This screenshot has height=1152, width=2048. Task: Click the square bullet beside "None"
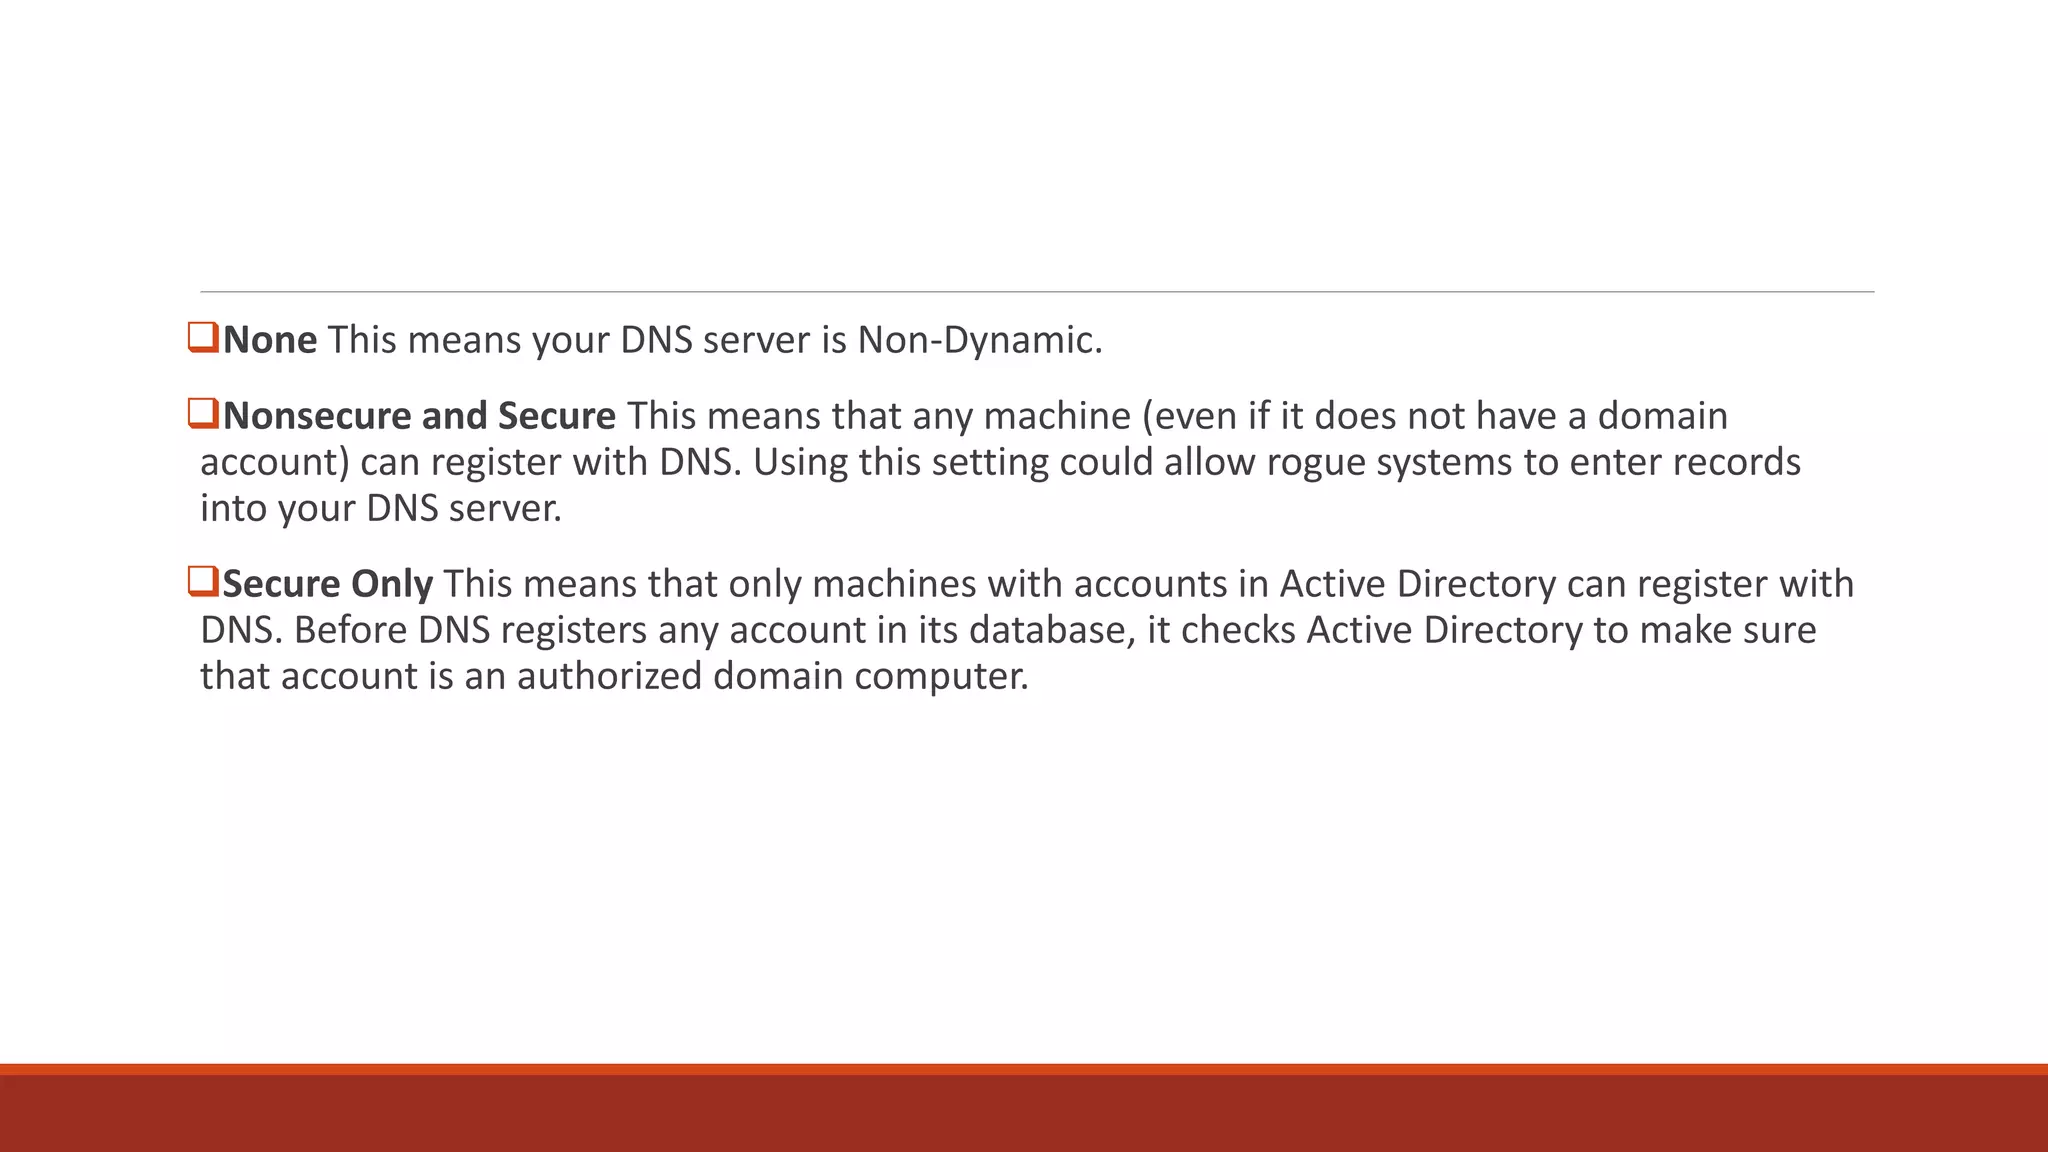click(x=203, y=337)
